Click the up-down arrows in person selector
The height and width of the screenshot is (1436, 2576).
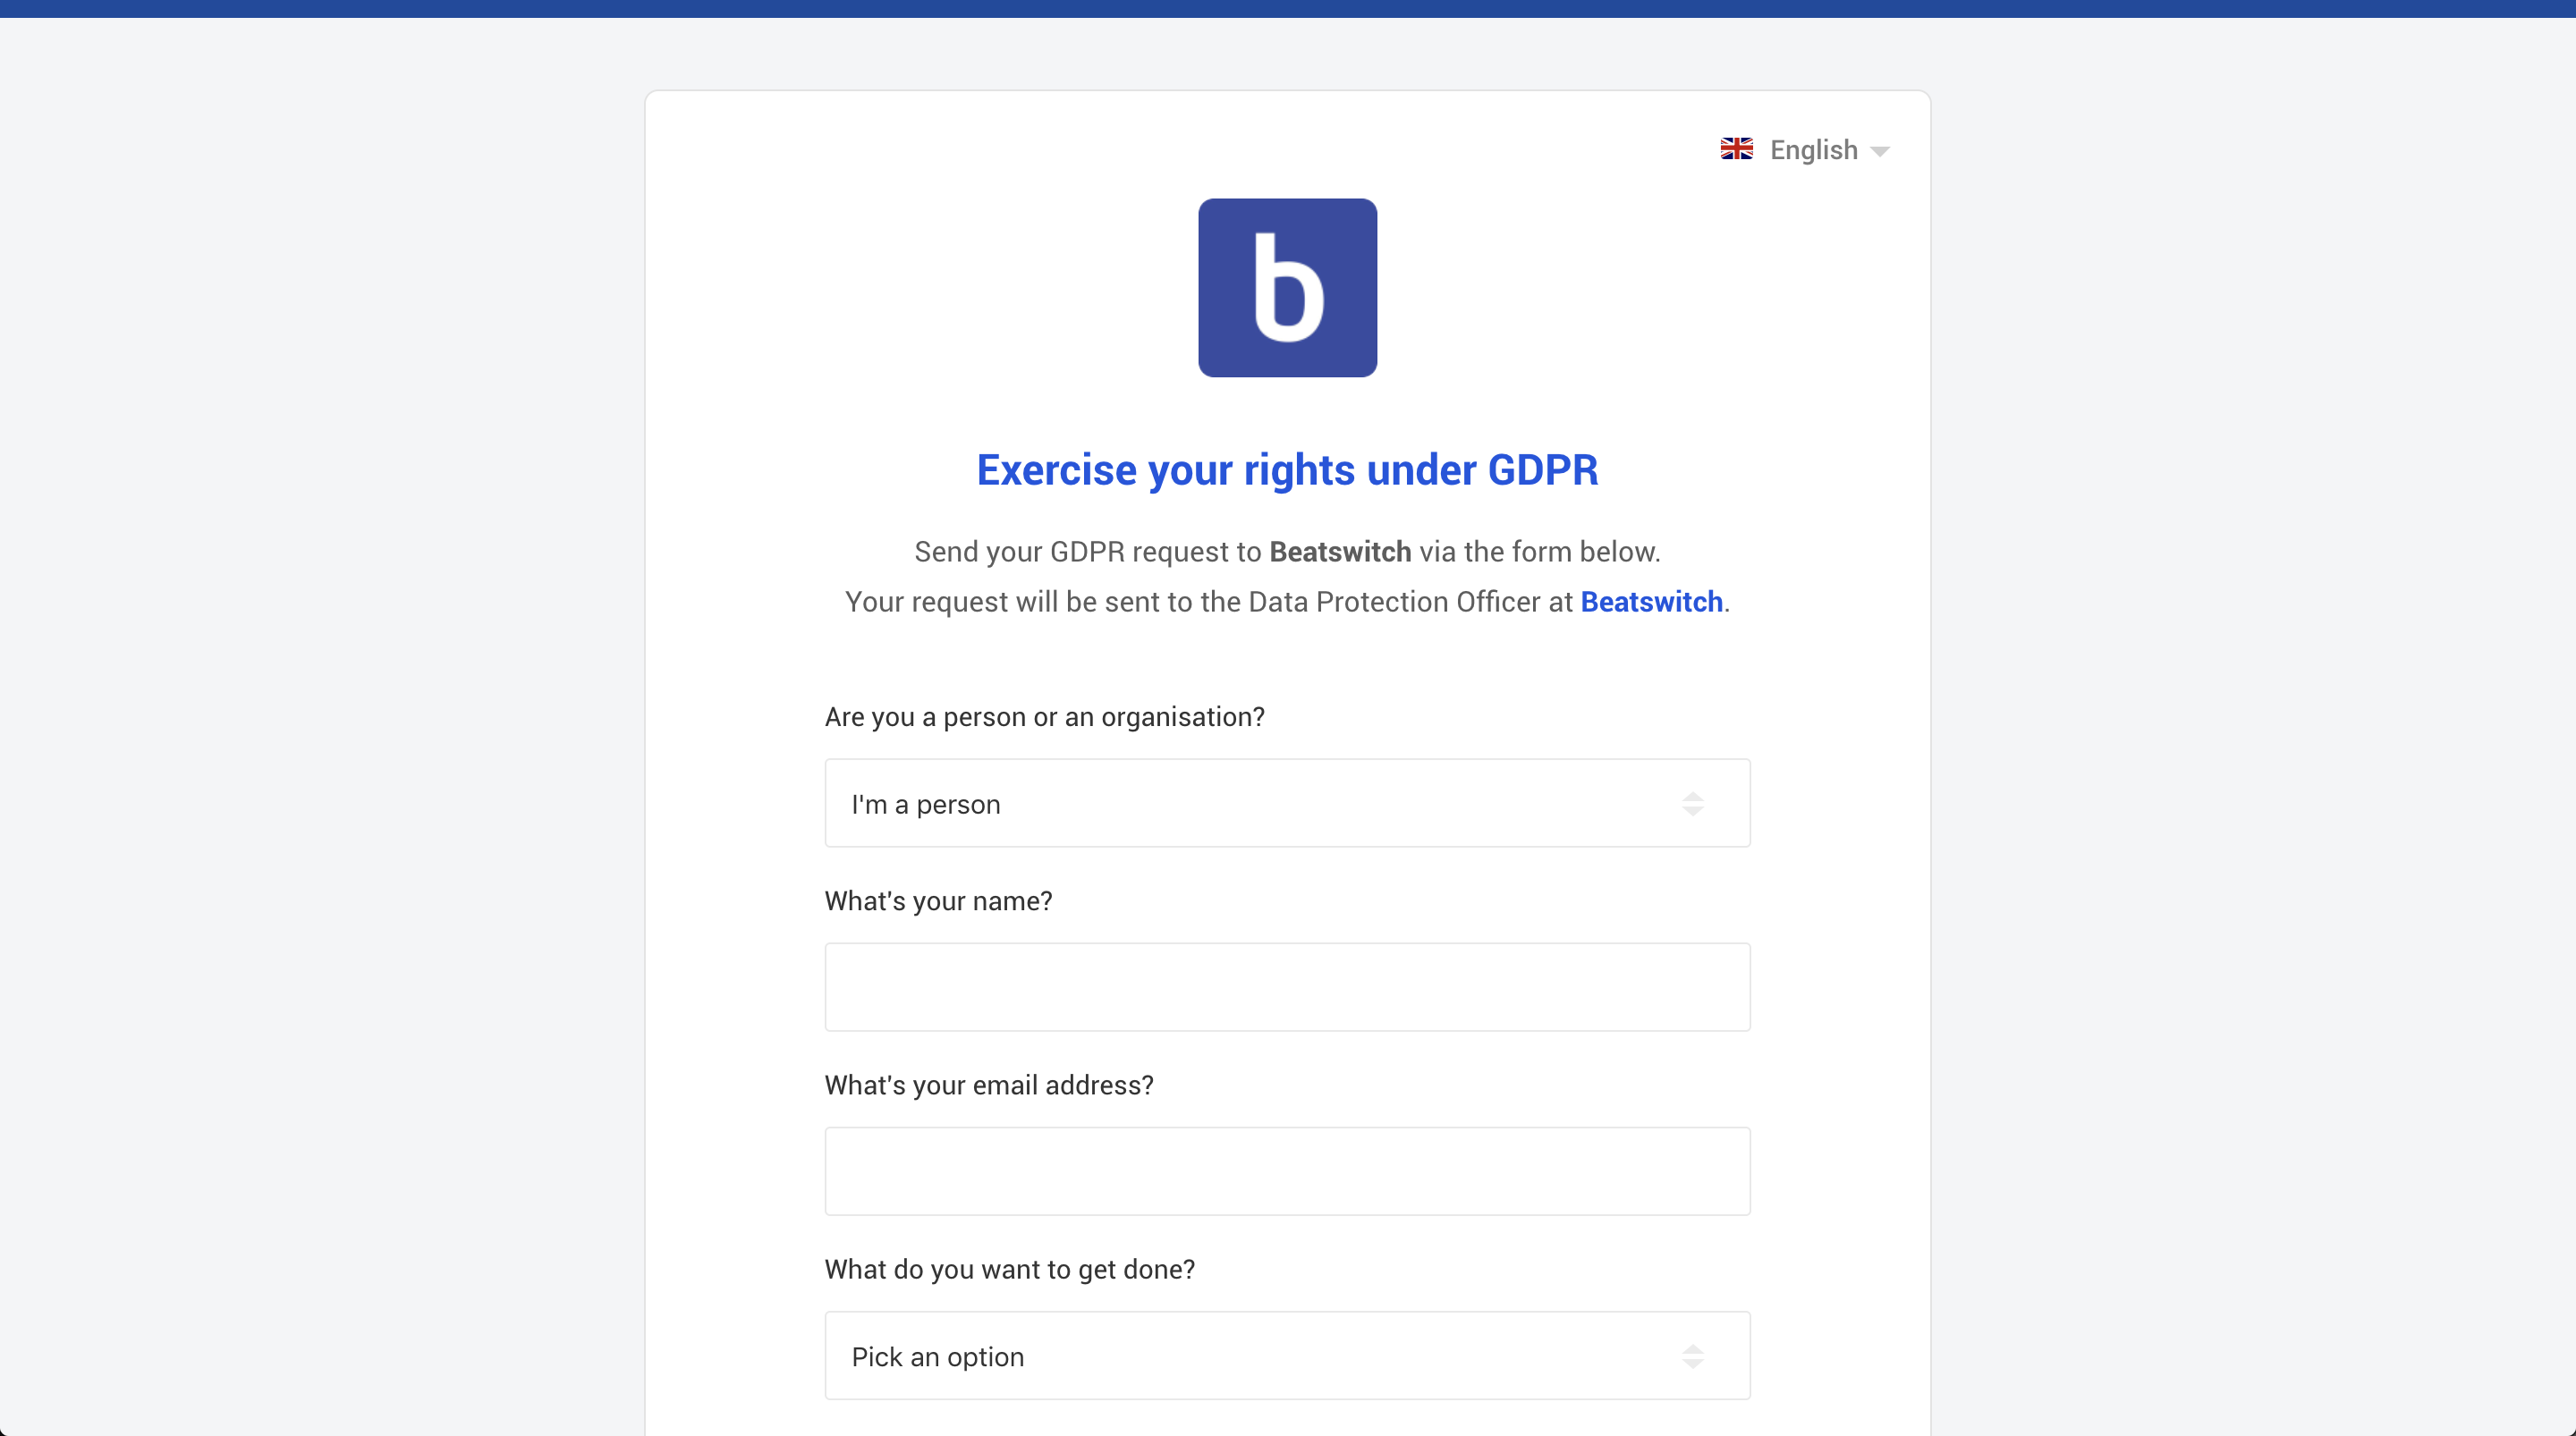point(1692,804)
